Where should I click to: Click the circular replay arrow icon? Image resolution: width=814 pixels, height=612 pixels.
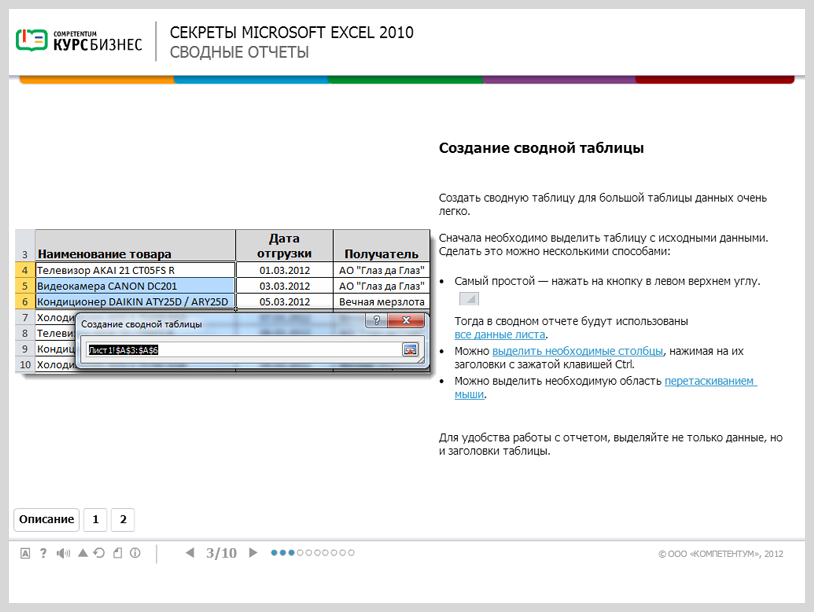(x=99, y=553)
